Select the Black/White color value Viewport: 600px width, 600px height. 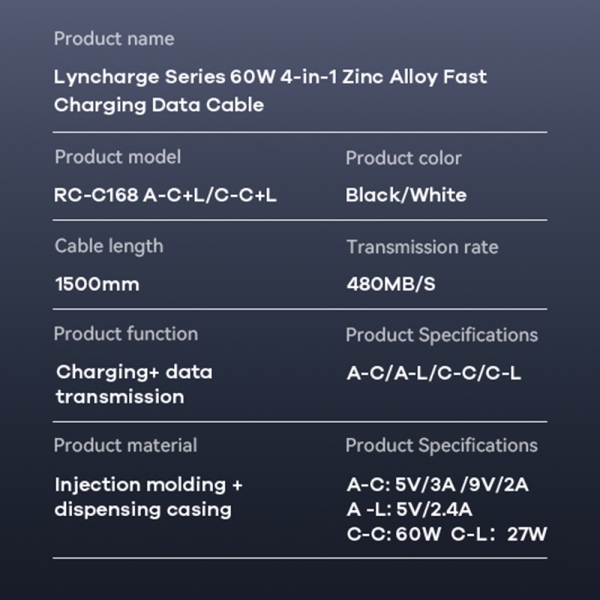point(406,195)
